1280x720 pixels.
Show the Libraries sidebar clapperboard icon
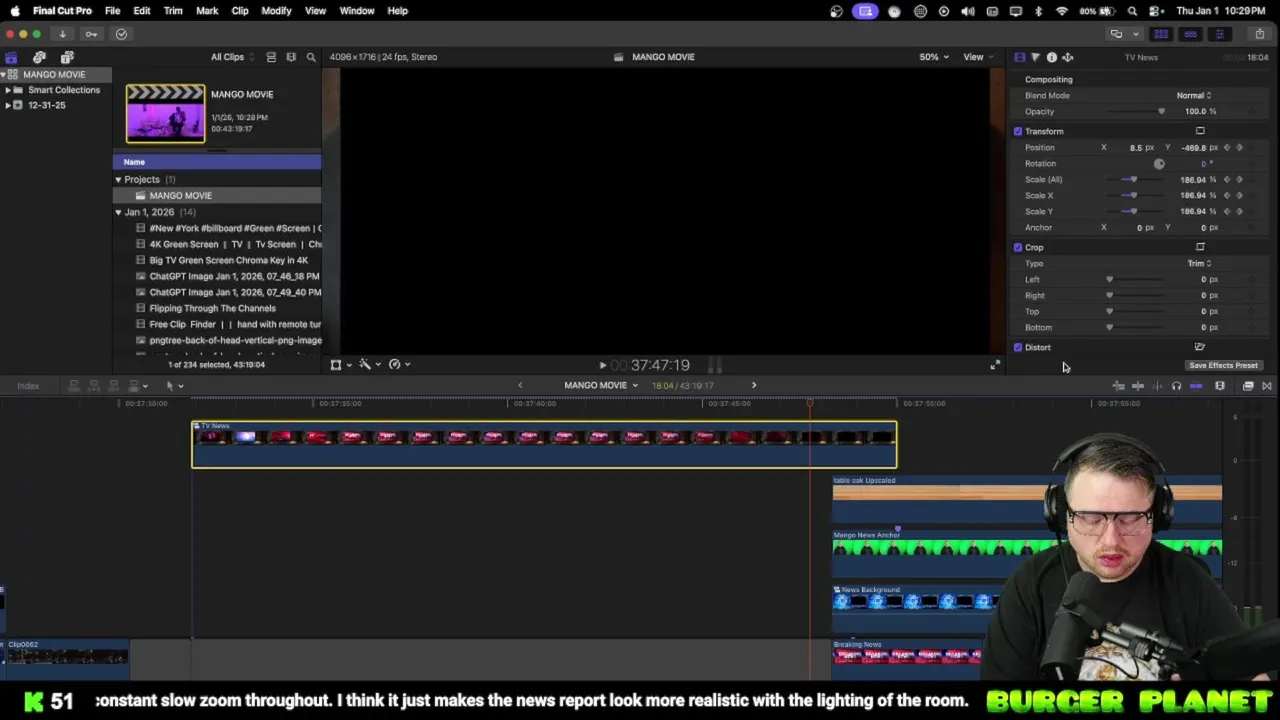pos(11,57)
